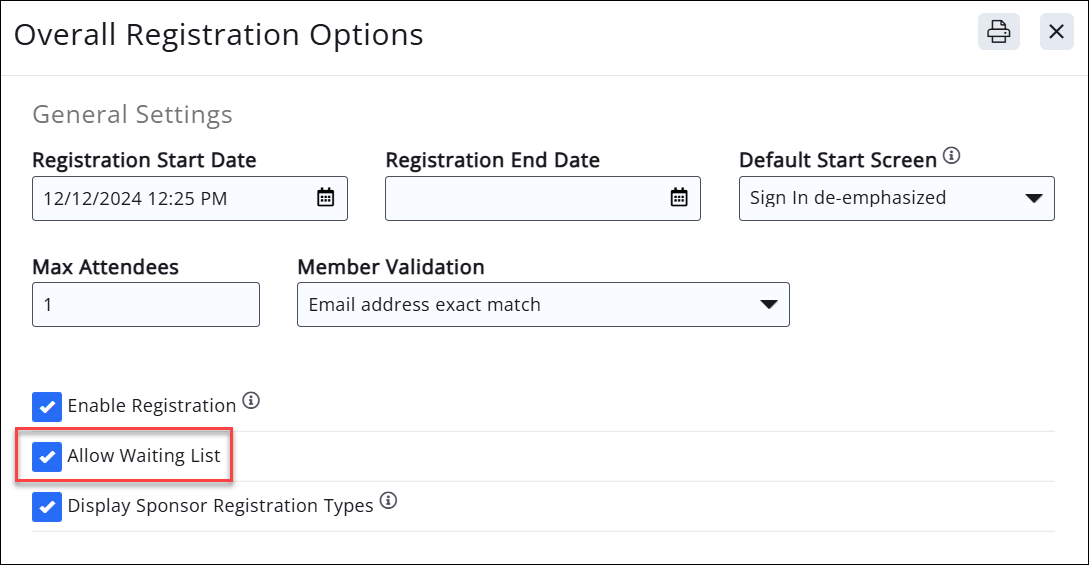This screenshot has height=565, width=1089.
Task: Uncheck the Enable Registration checkbox
Action: tap(47, 407)
